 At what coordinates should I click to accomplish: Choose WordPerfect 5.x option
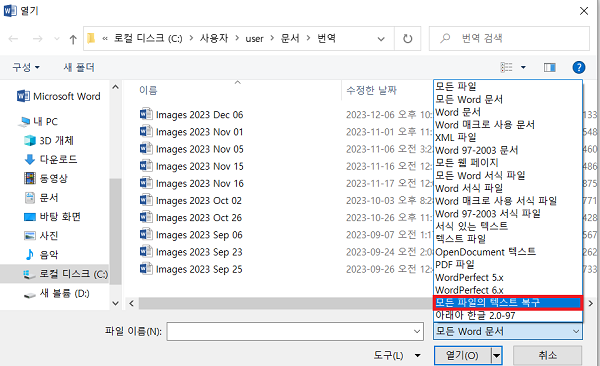[508, 277]
